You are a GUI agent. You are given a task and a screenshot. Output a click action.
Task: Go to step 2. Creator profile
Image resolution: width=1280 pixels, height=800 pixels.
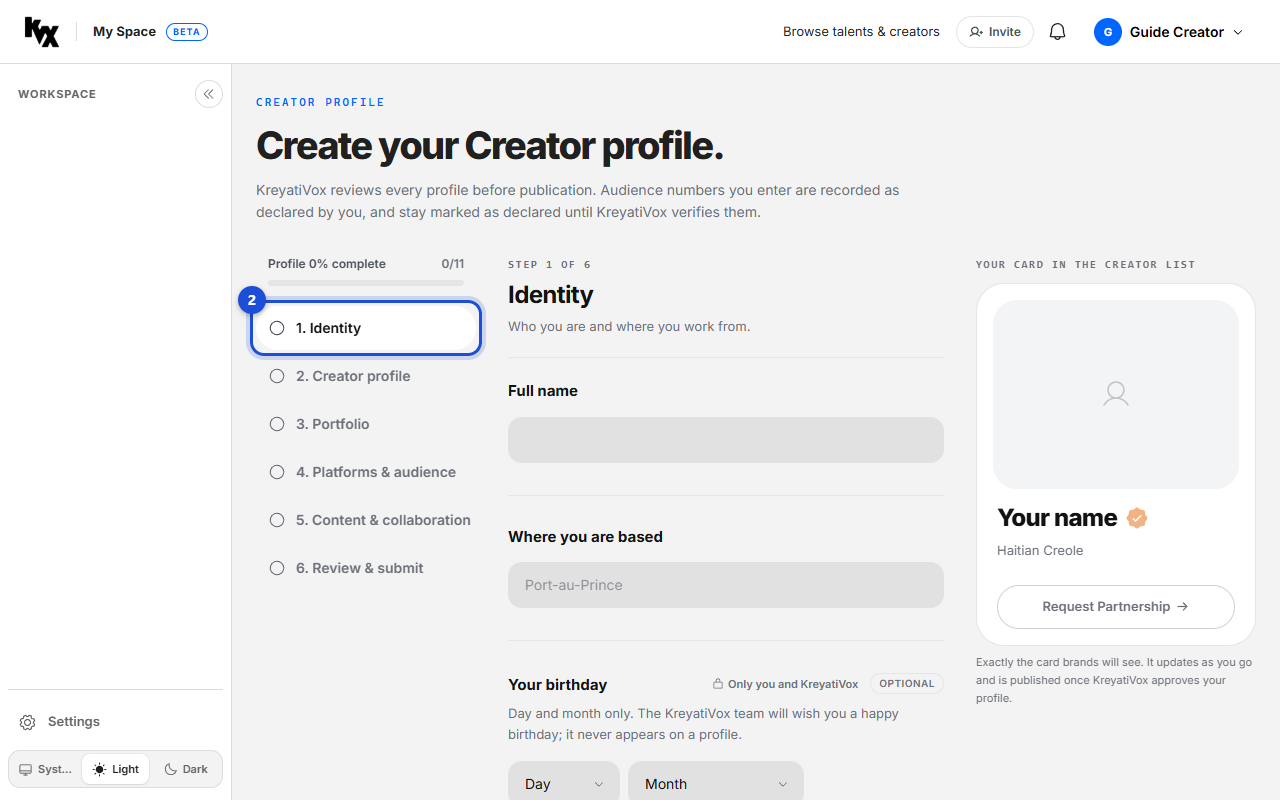click(366, 376)
